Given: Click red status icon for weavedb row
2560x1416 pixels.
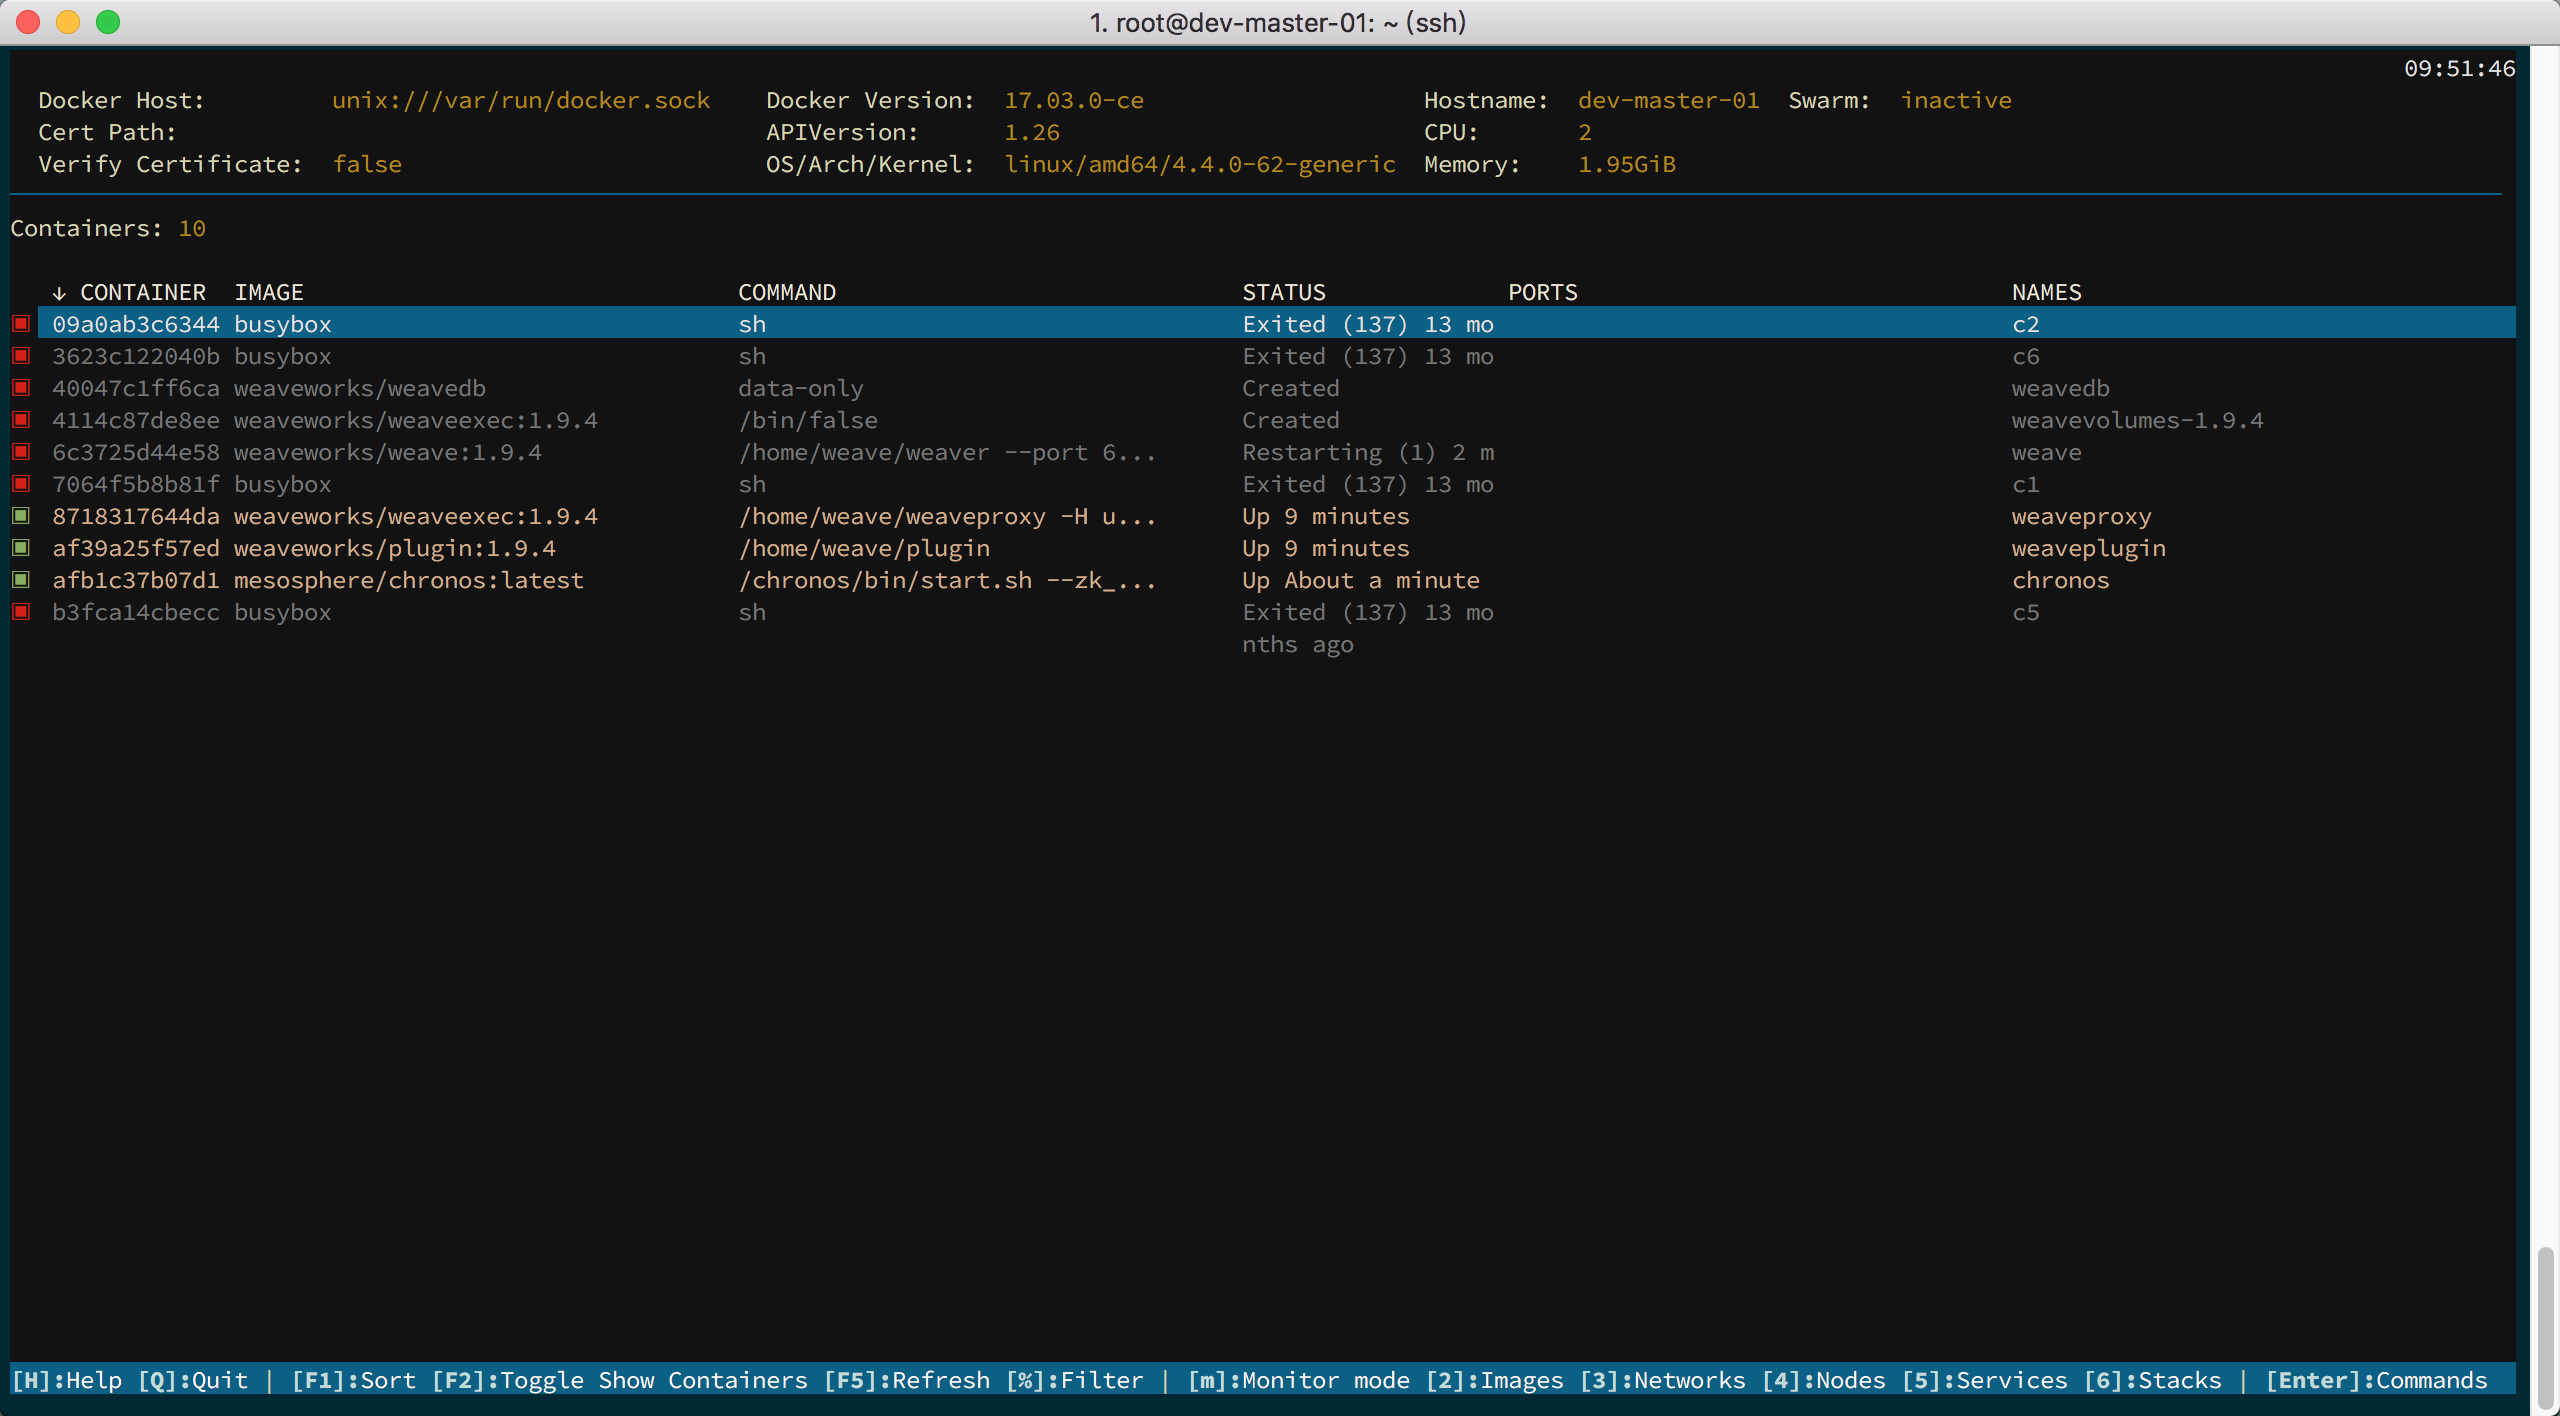Looking at the screenshot, I should click(21, 388).
